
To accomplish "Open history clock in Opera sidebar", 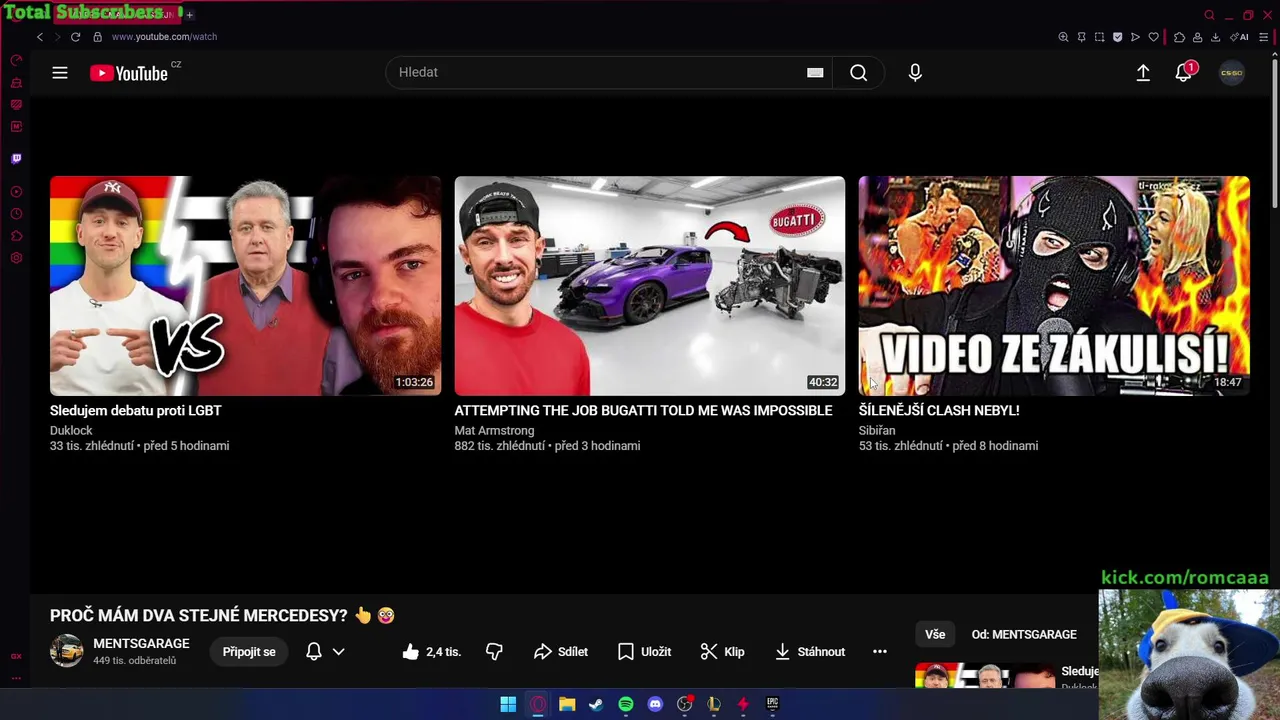I will (16, 214).
